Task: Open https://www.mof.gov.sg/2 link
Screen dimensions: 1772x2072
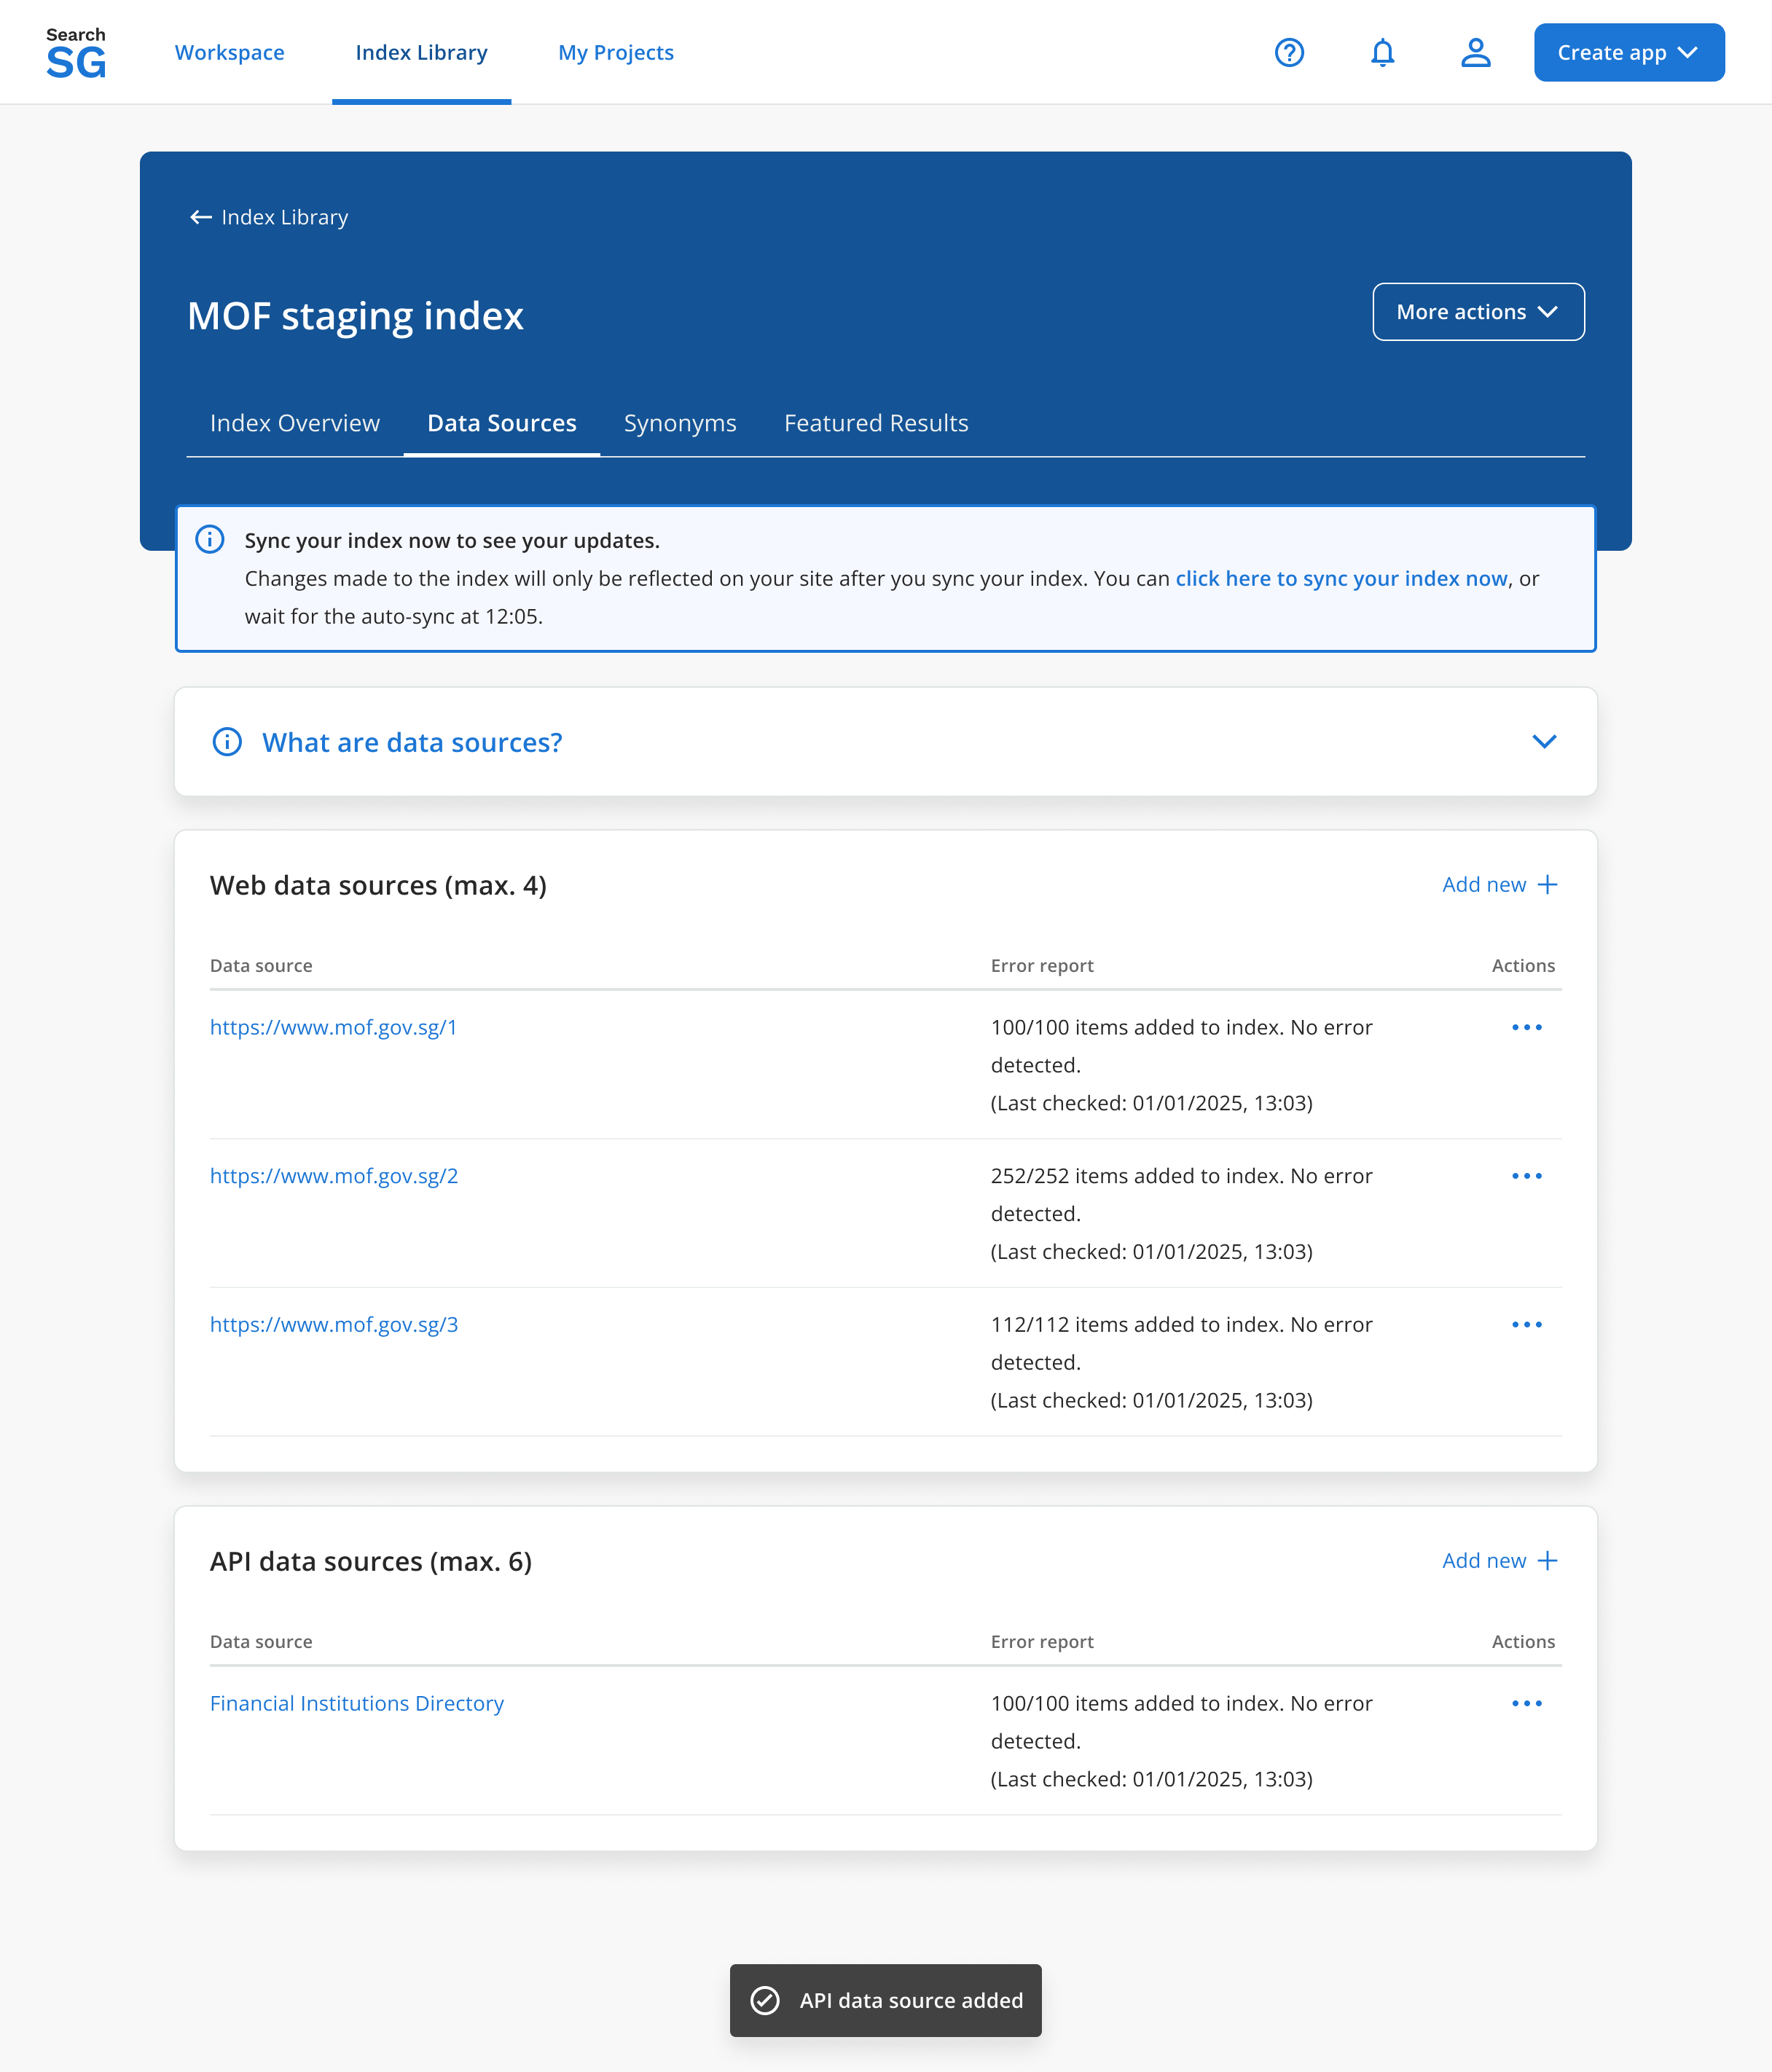Action: (x=333, y=1176)
